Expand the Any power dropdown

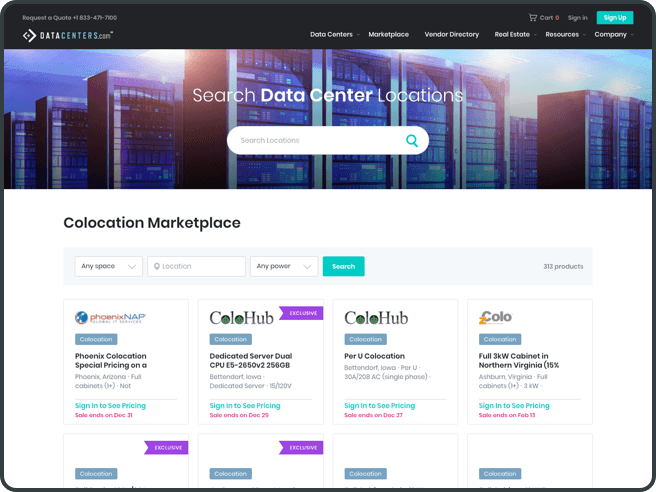(x=283, y=266)
